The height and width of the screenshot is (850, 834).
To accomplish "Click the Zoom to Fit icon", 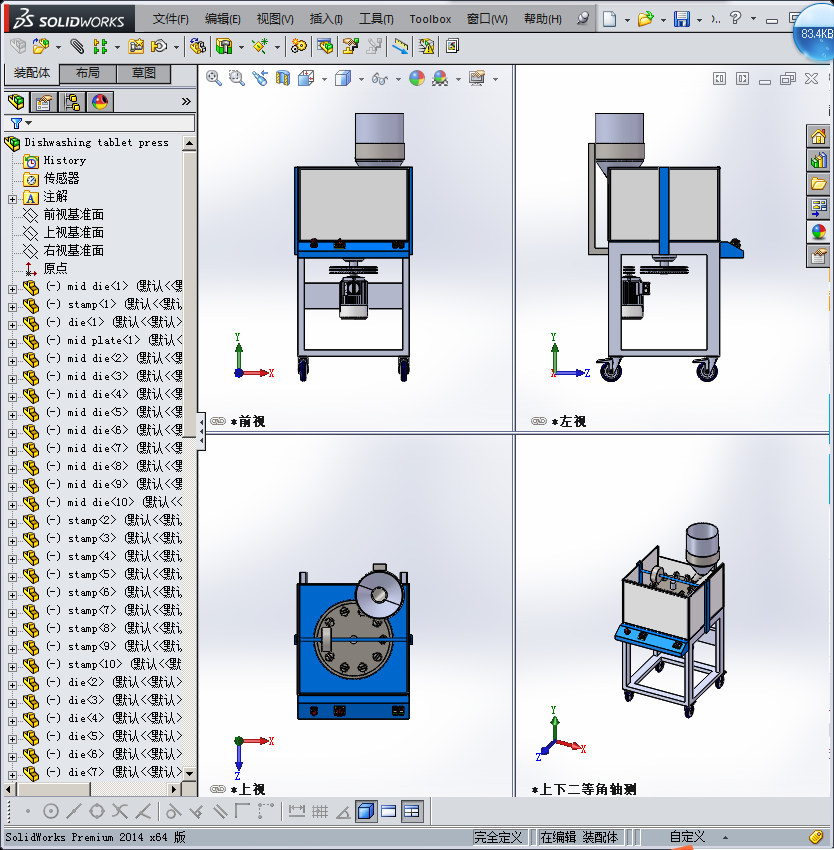I will (x=214, y=79).
